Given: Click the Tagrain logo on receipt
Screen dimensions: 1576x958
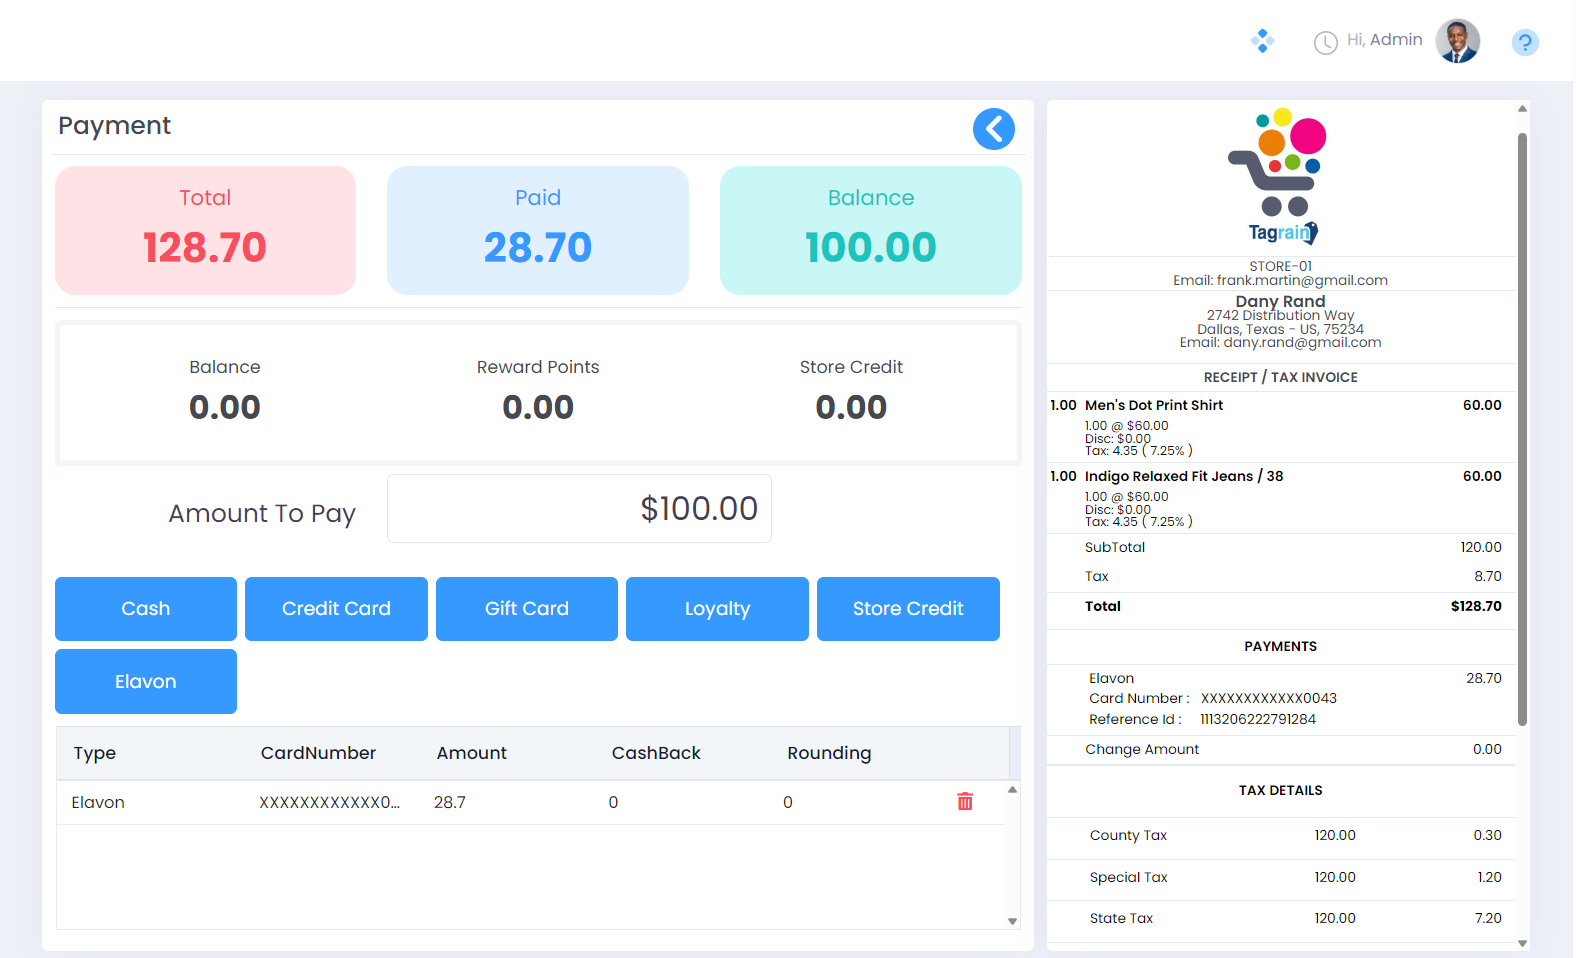Looking at the screenshot, I should point(1279,177).
